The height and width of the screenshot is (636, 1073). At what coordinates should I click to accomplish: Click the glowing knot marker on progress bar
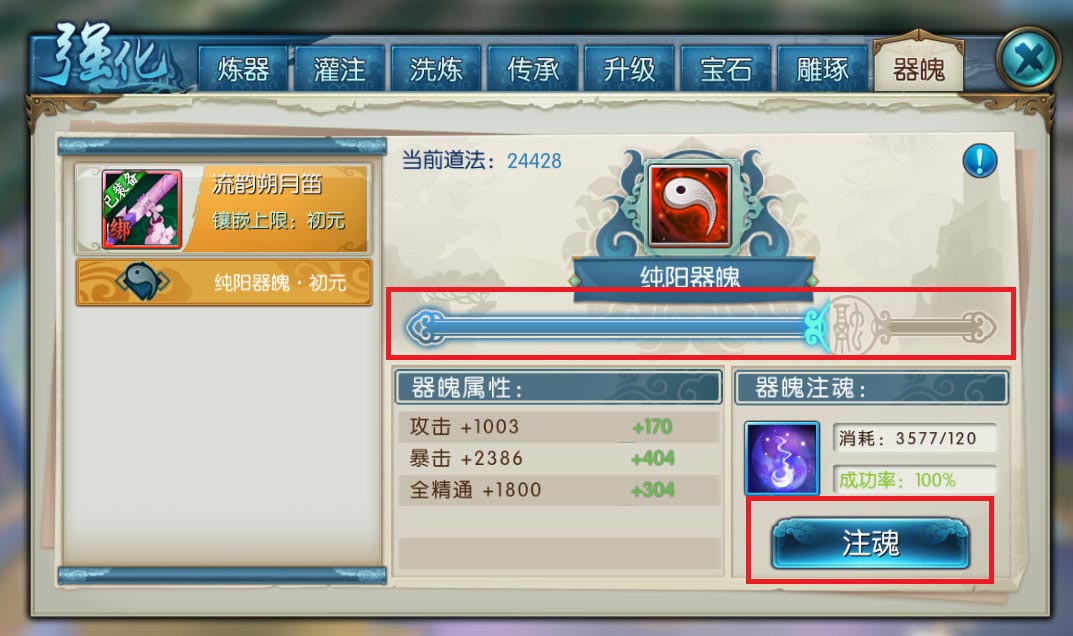coord(817,327)
